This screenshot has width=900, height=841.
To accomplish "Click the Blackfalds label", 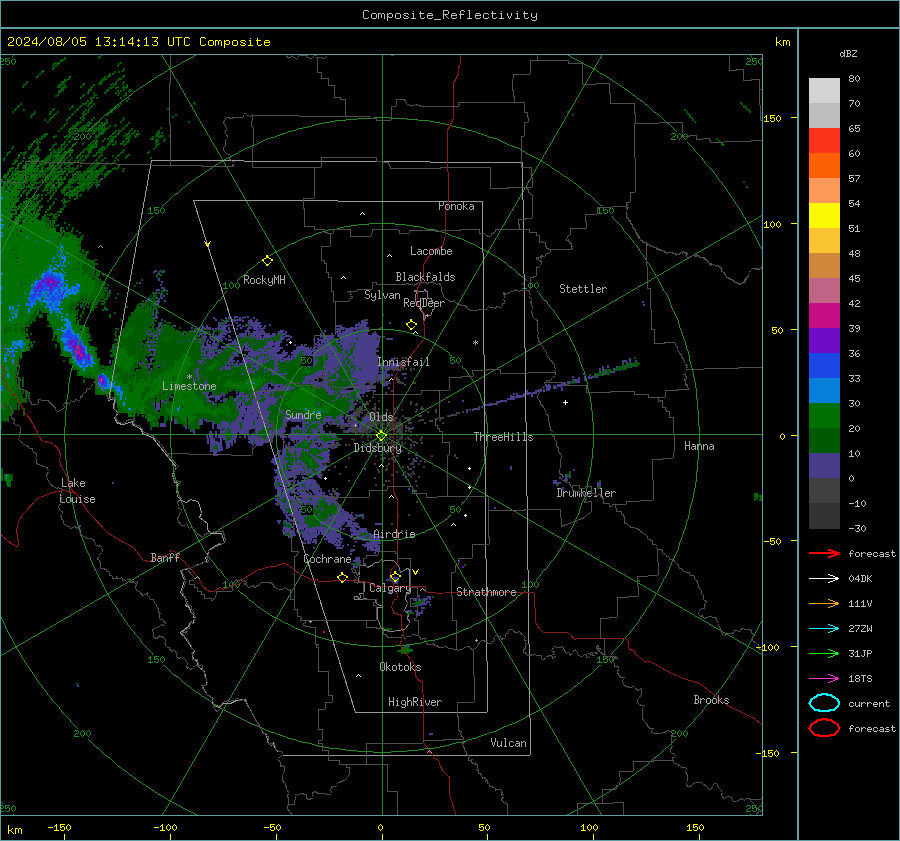I will (425, 277).
